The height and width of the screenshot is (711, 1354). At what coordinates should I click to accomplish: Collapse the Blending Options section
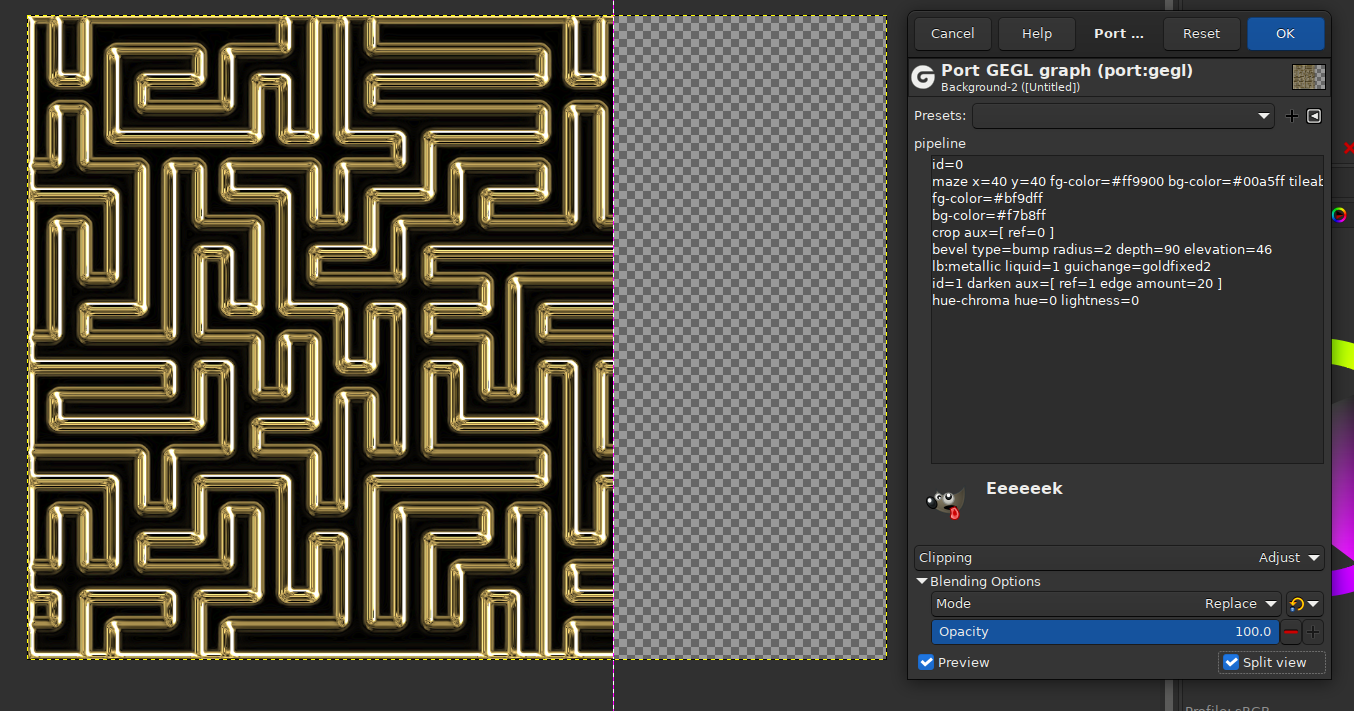tap(922, 581)
